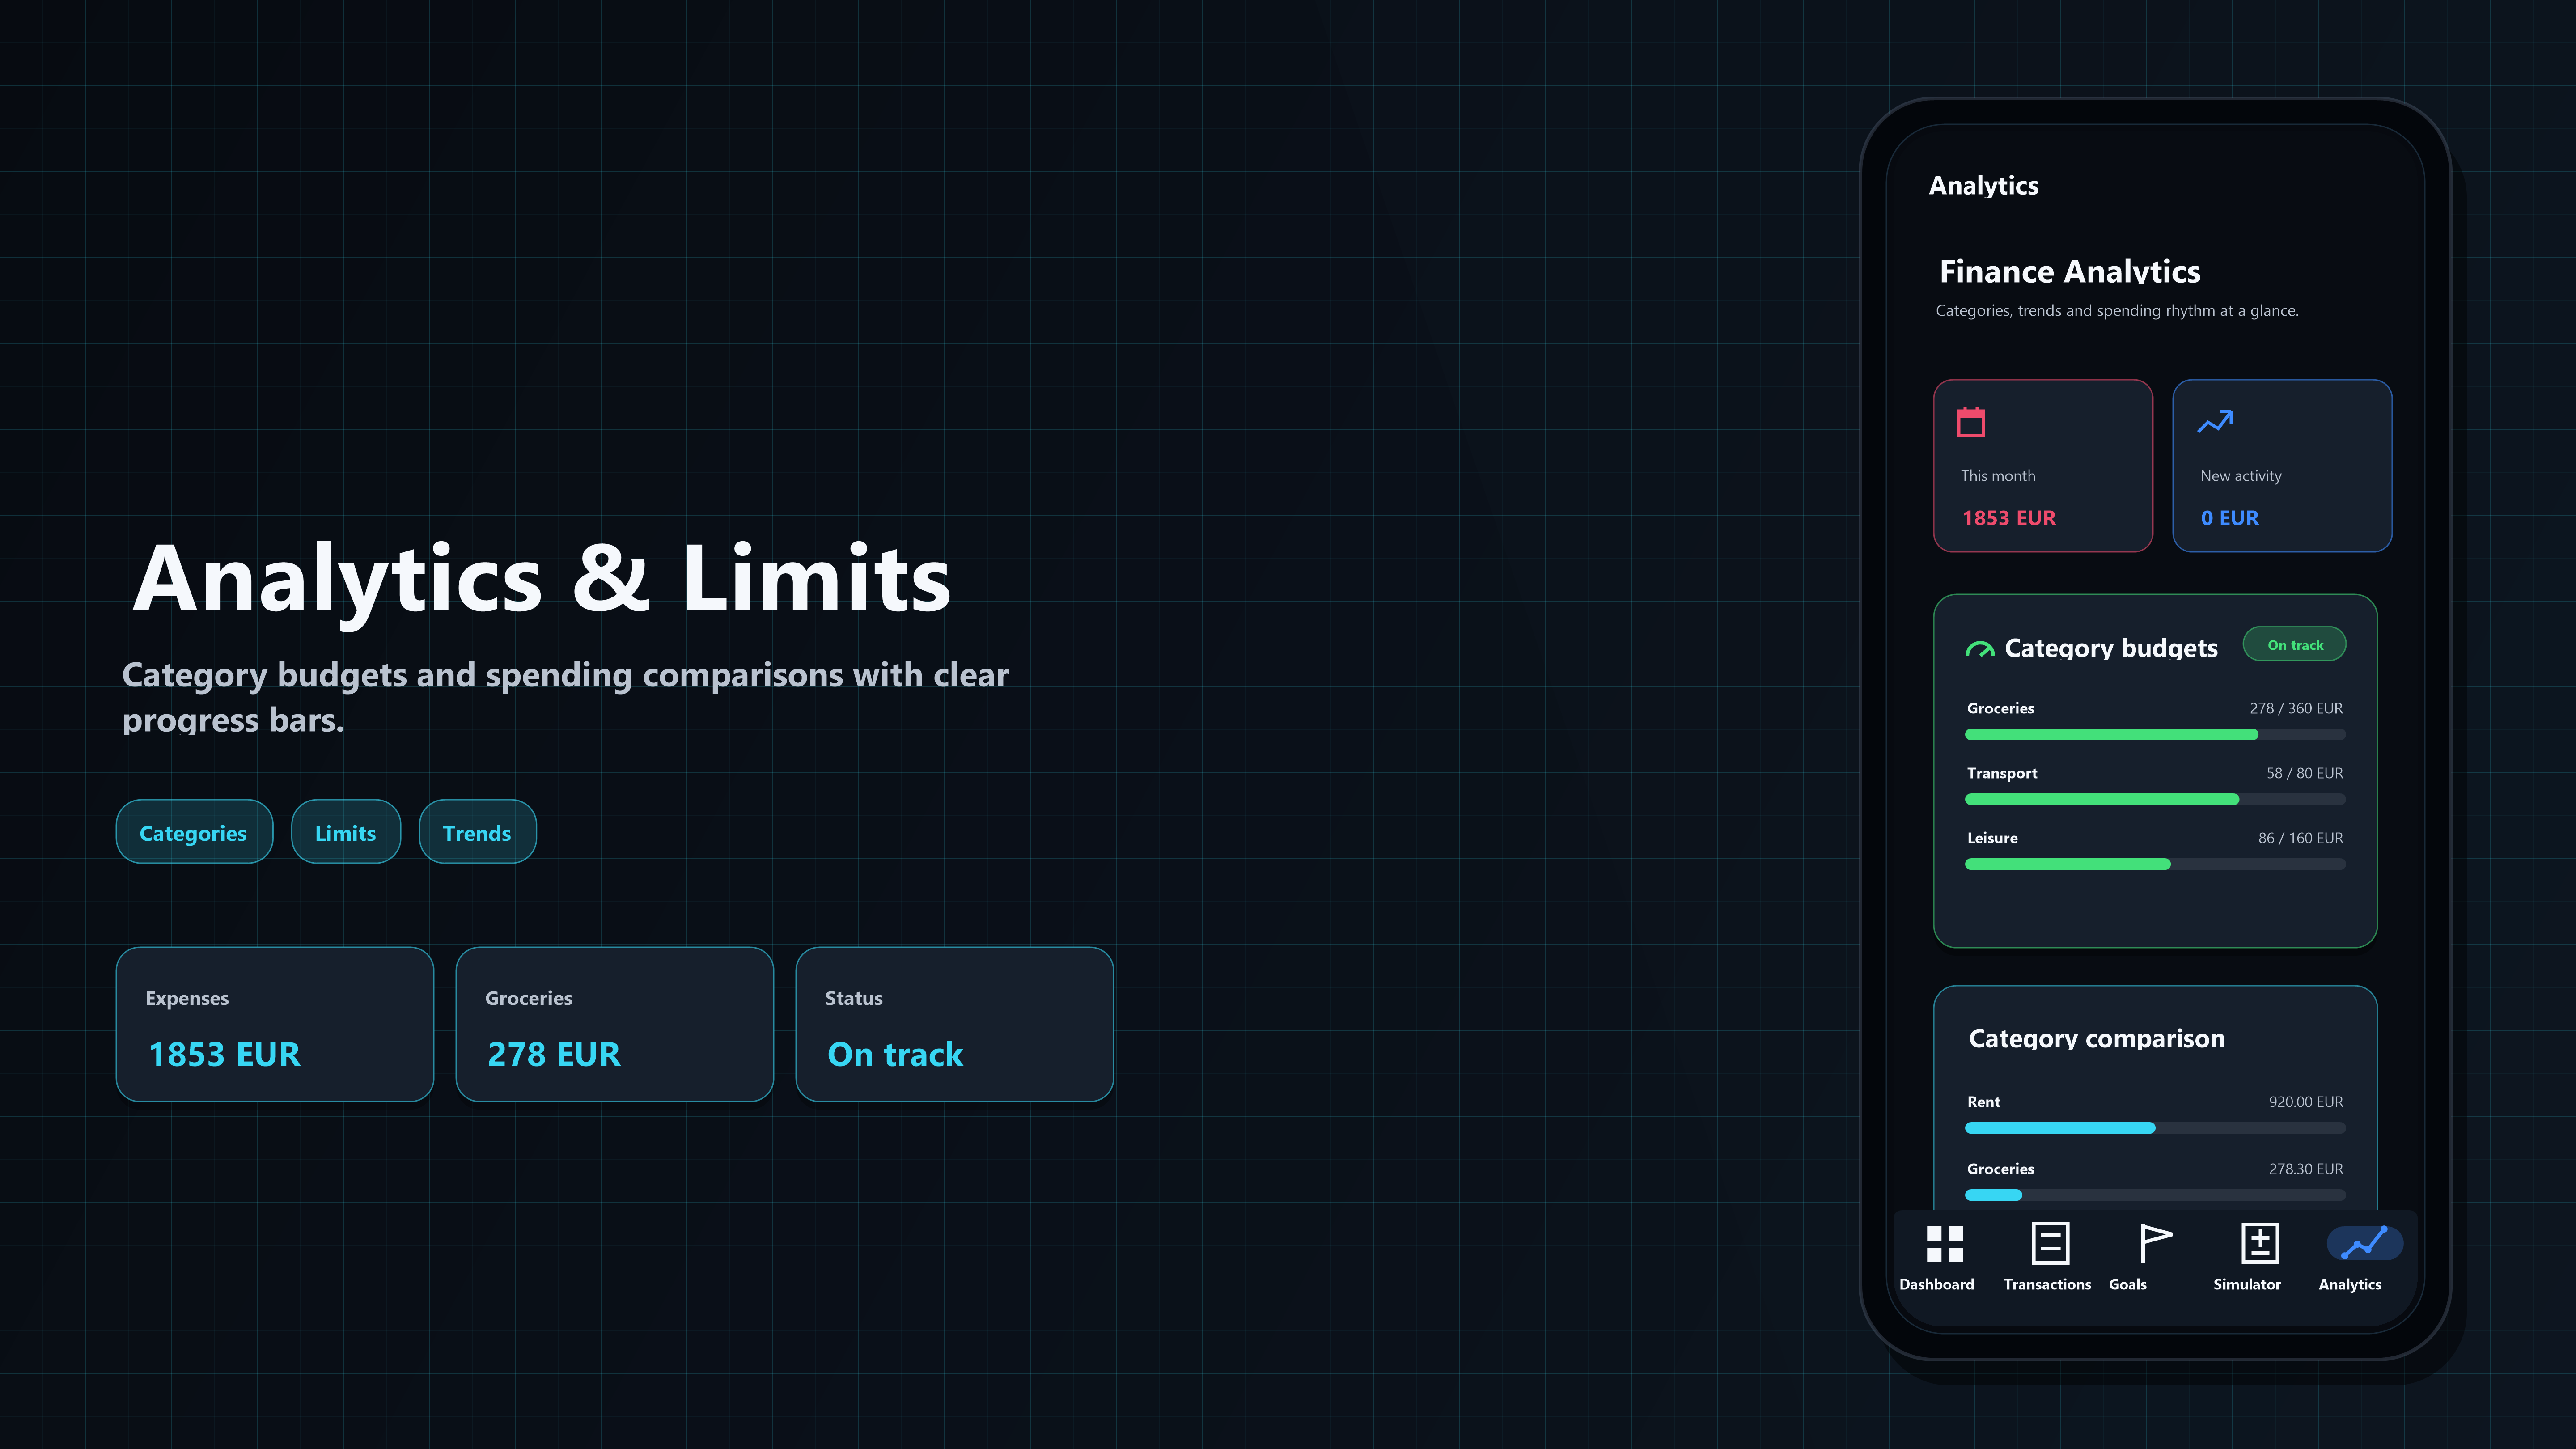Click the 278 / 360 EUR value
The width and height of the screenshot is (2576, 1449).
[2296, 709]
